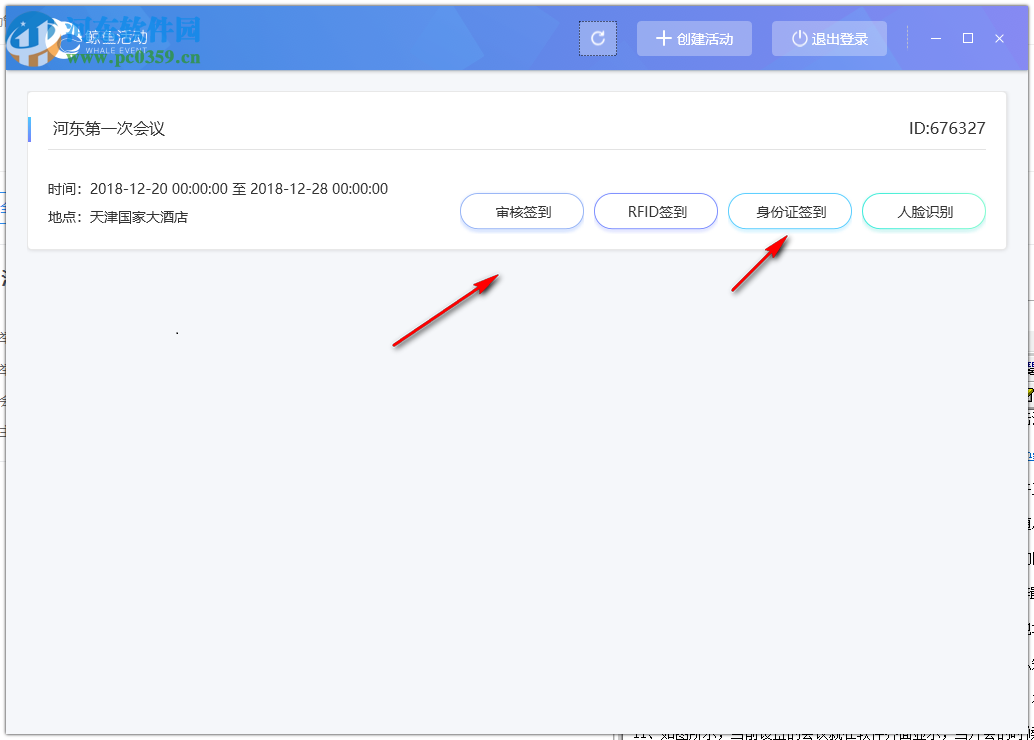Minimize the Whale Event window

tap(936, 38)
